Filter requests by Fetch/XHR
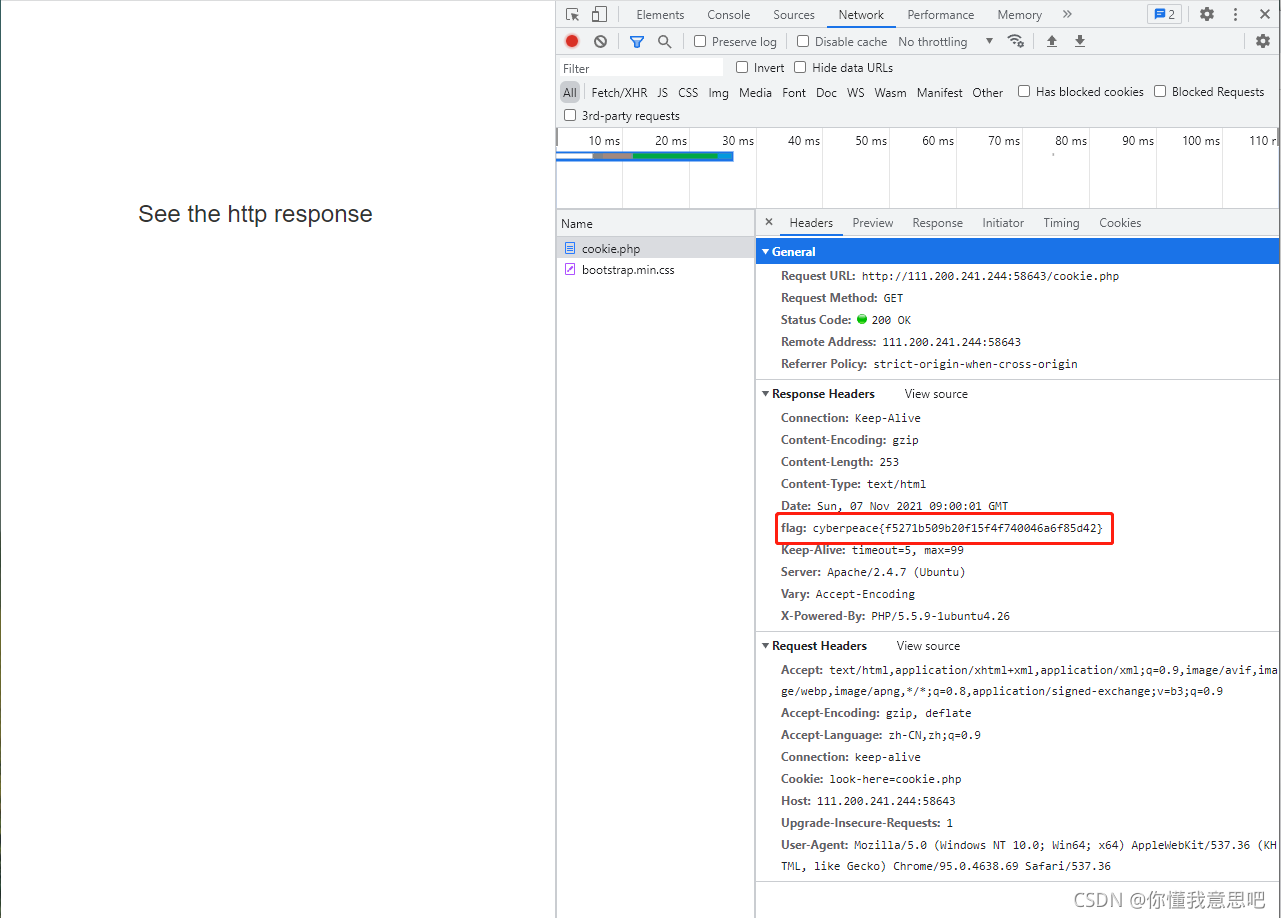The image size is (1281, 918). [x=619, y=92]
